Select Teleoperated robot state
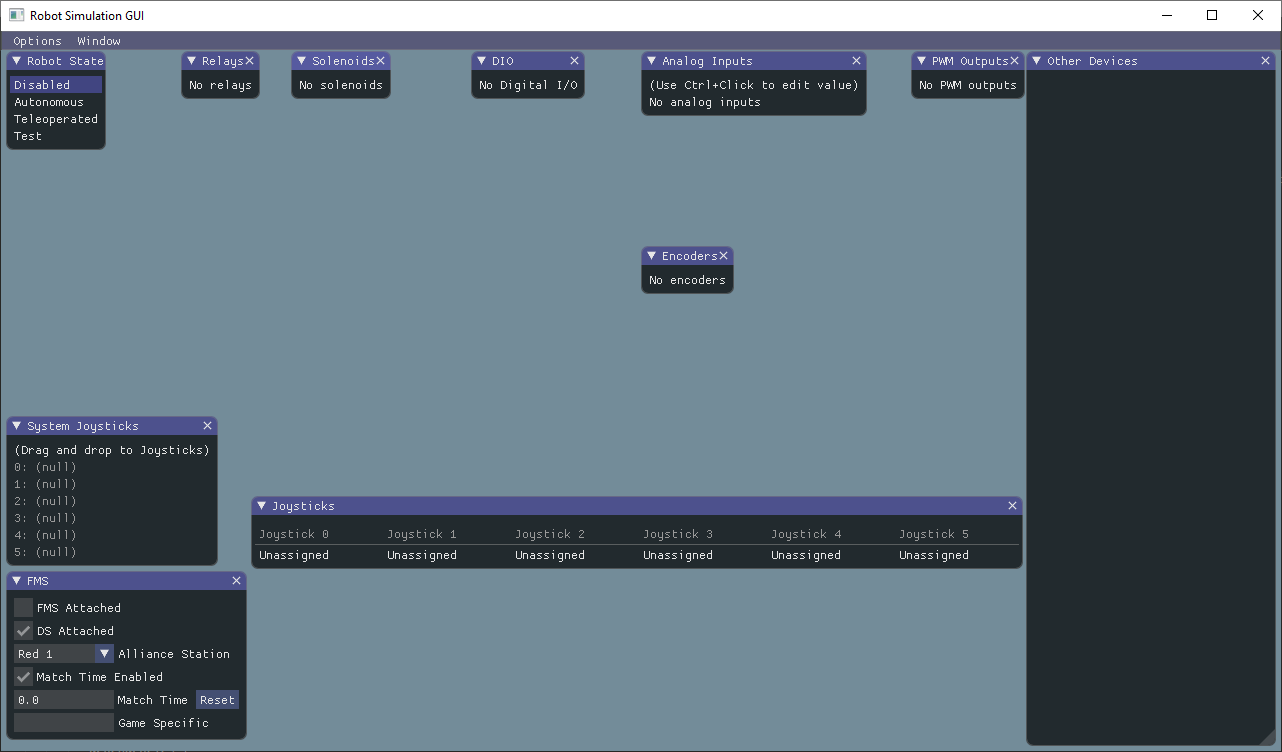Viewport: 1282px width, 752px height. (55, 118)
